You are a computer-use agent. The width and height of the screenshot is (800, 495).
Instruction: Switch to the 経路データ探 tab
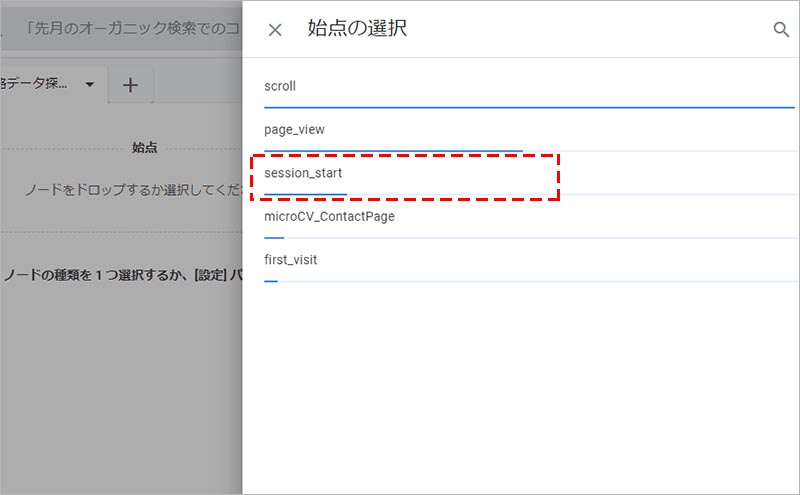40,85
